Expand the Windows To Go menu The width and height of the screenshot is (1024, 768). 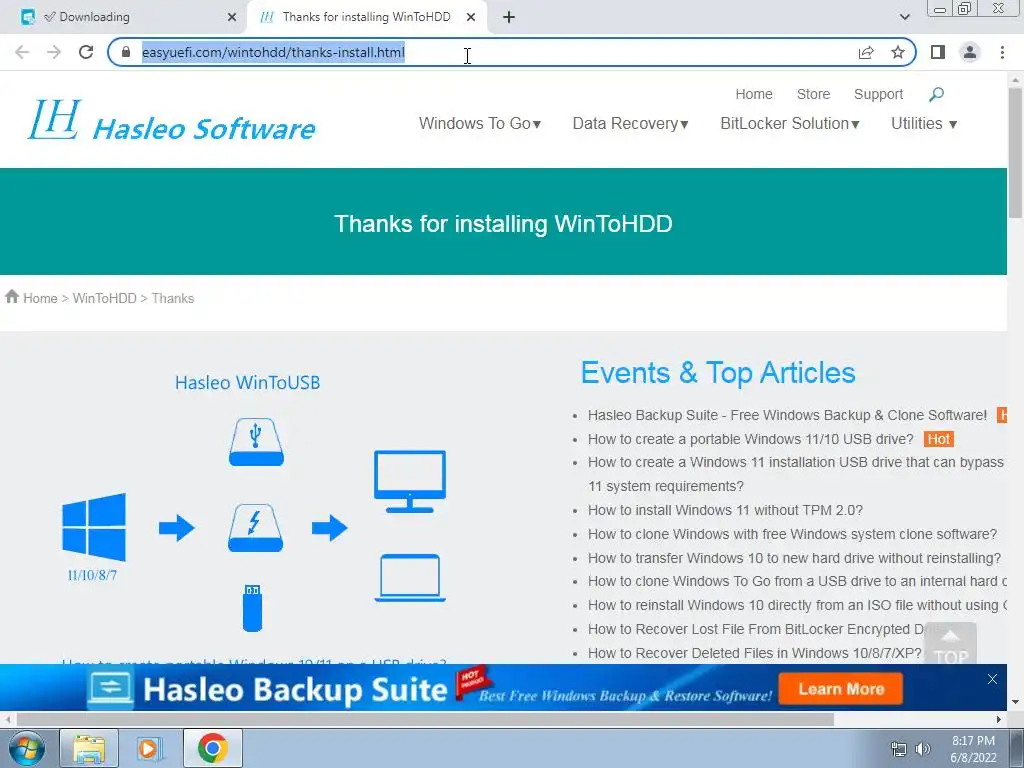(480, 123)
